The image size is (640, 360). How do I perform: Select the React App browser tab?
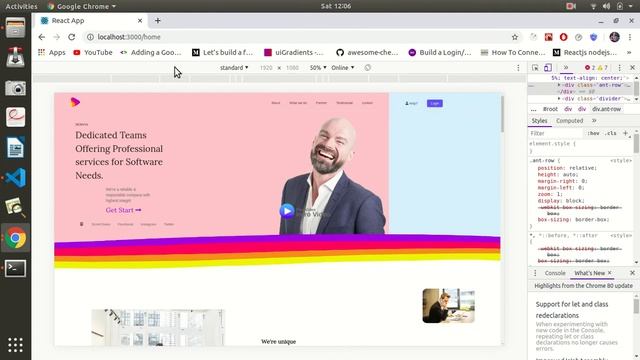[x=91, y=20]
